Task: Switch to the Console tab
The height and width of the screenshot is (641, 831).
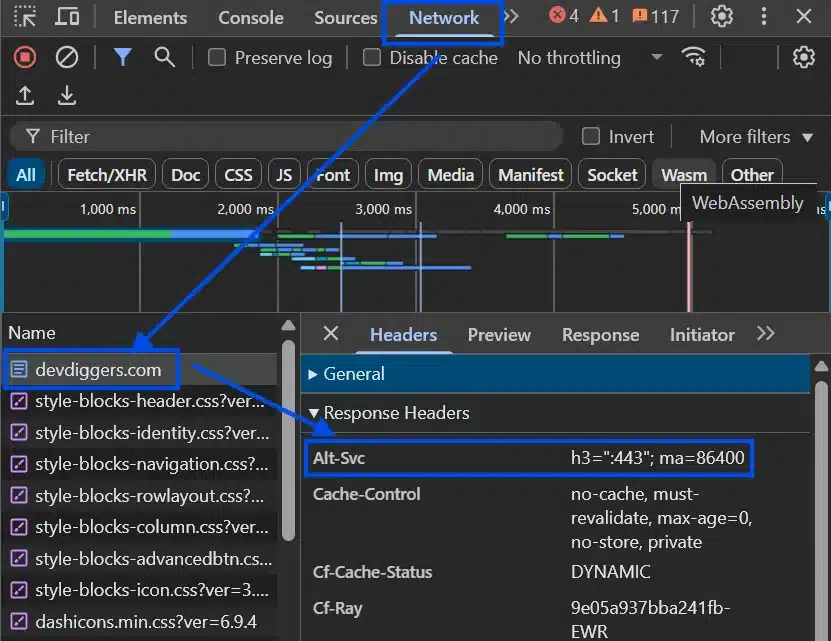Action: (x=251, y=17)
